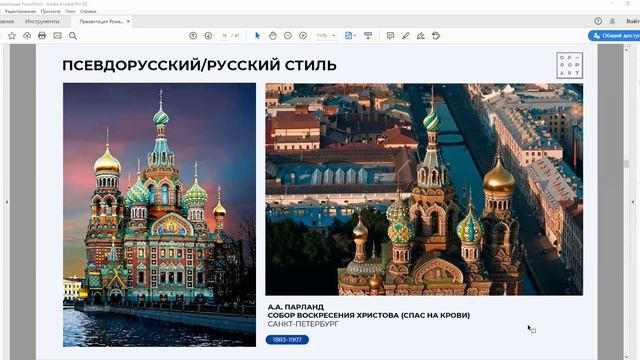This screenshot has height=360, width=640.
Task: Open the find text magnifier icon
Action: 73,36
